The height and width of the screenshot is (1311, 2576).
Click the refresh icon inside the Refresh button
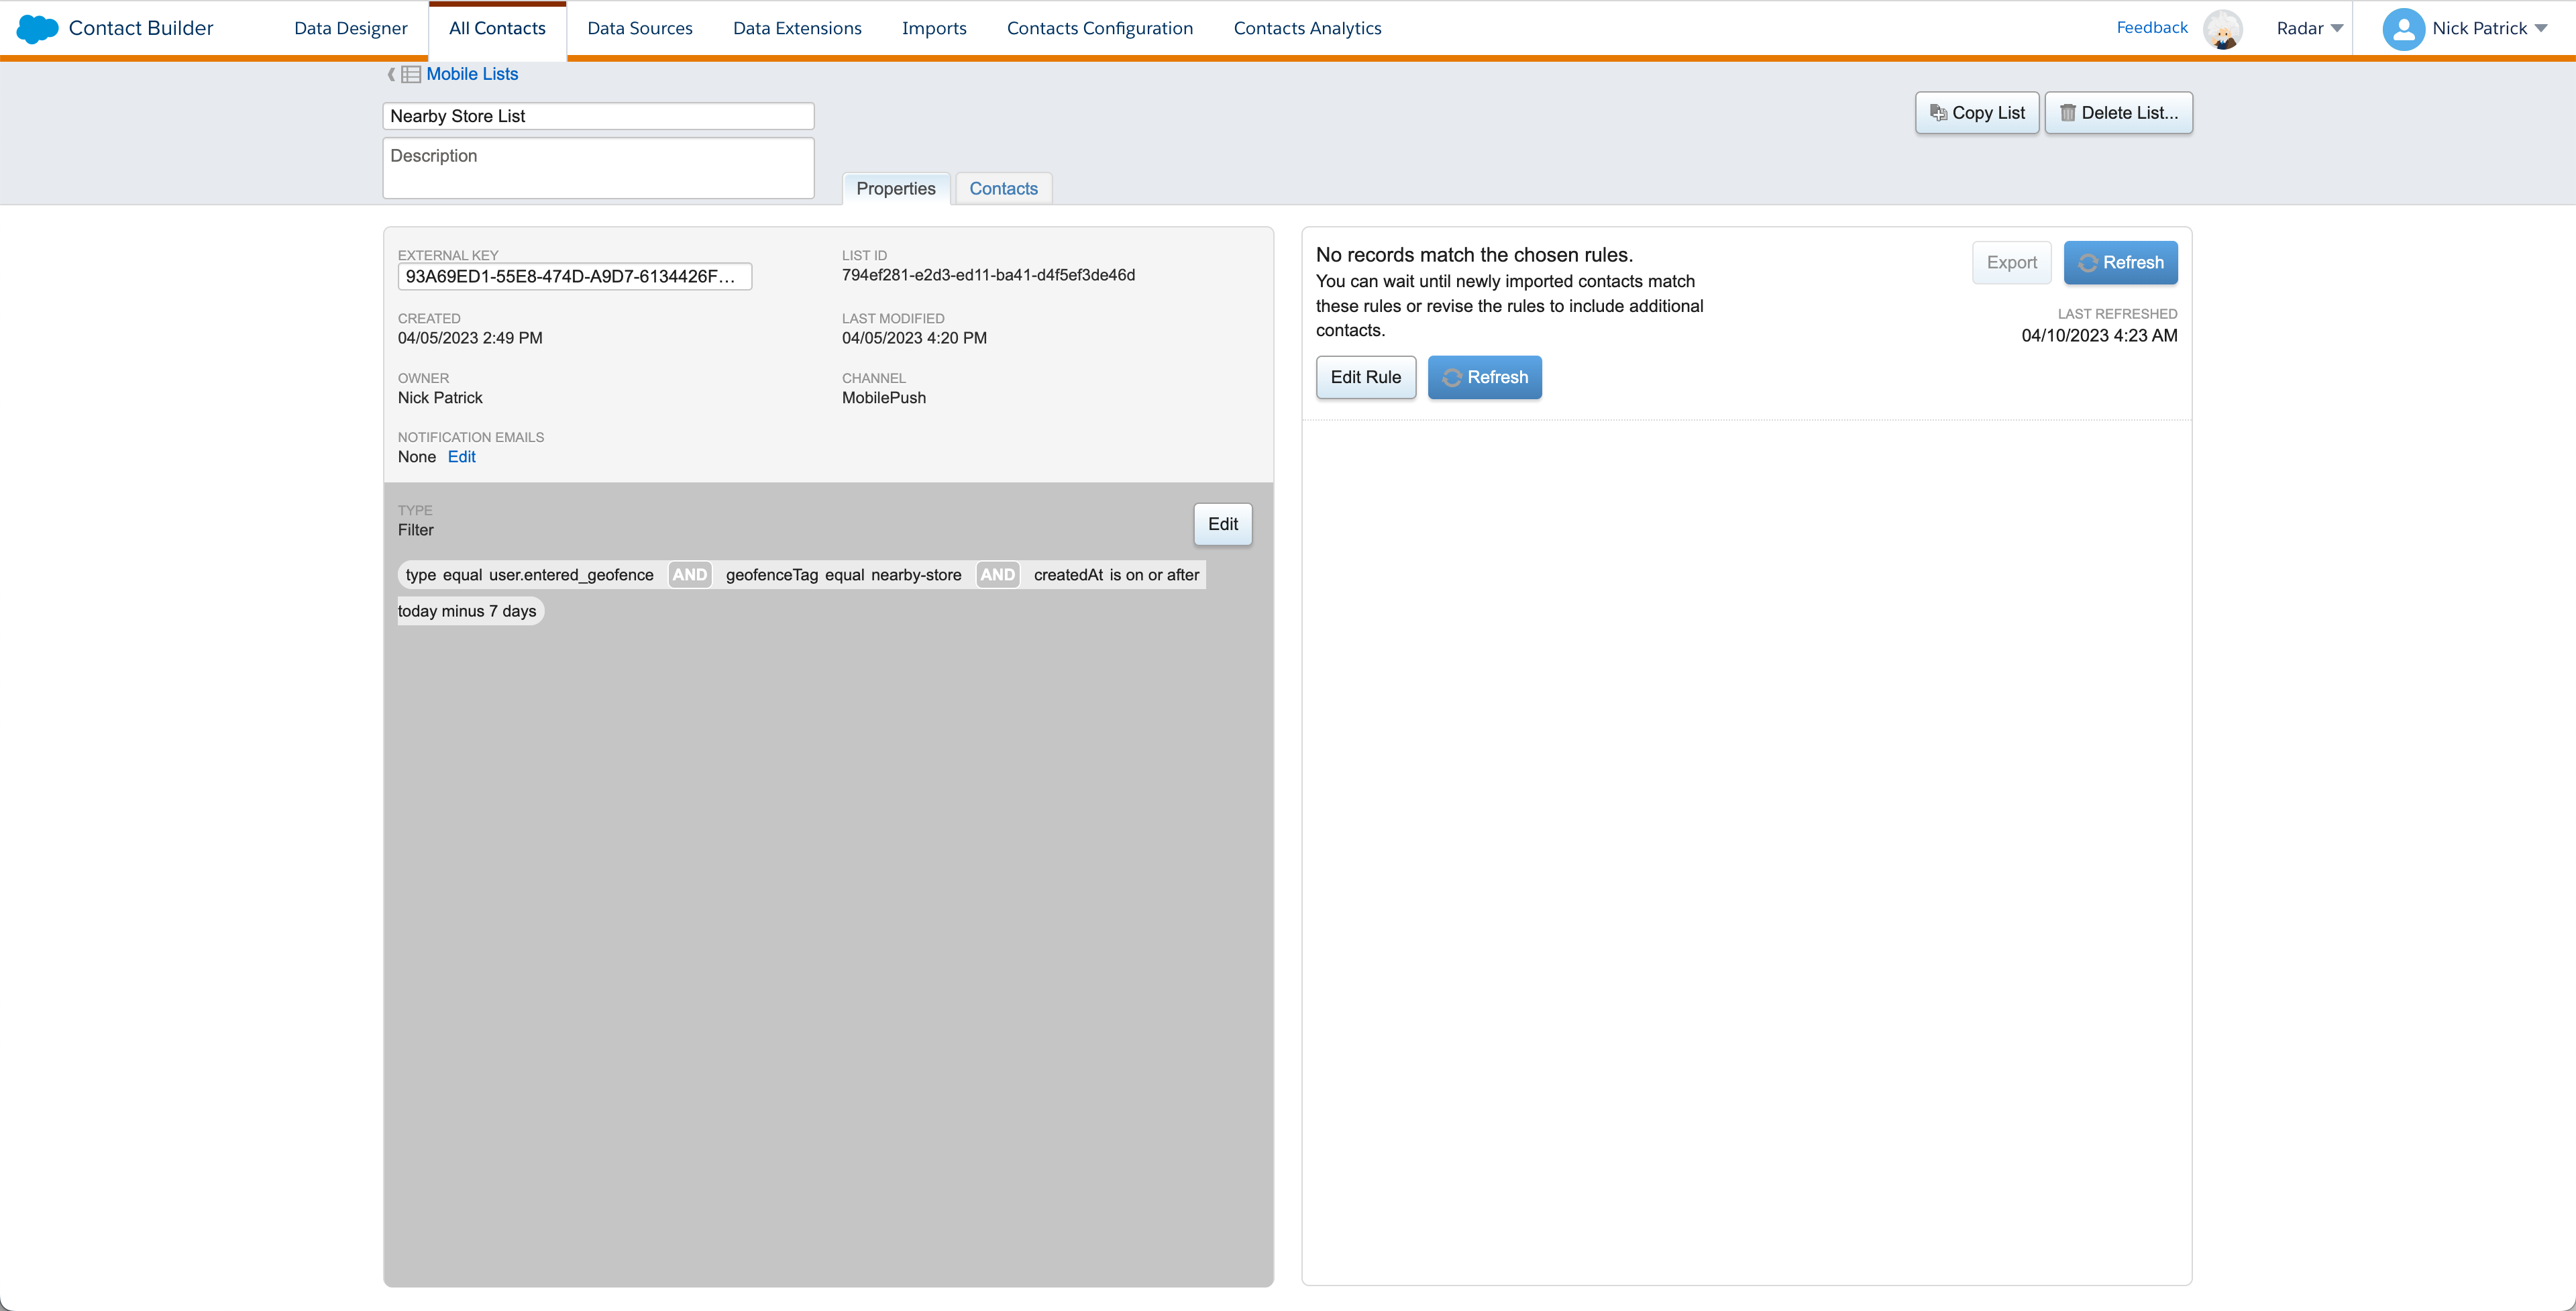[x=2089, y=263]
